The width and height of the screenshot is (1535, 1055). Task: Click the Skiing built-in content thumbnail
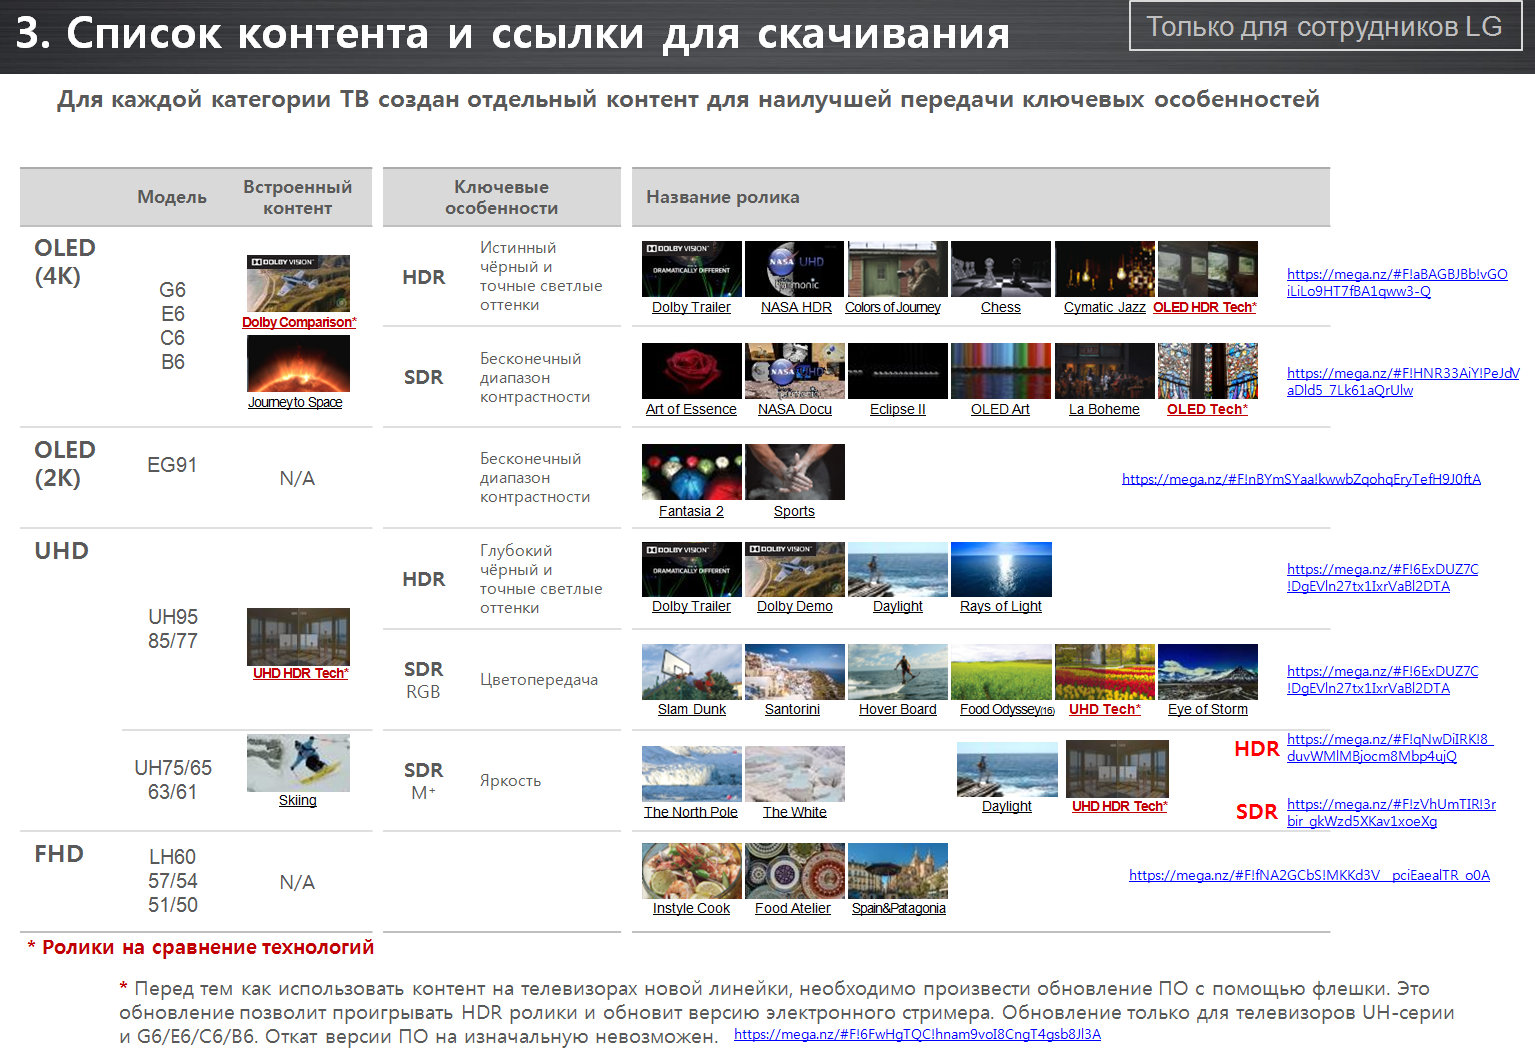298,763
